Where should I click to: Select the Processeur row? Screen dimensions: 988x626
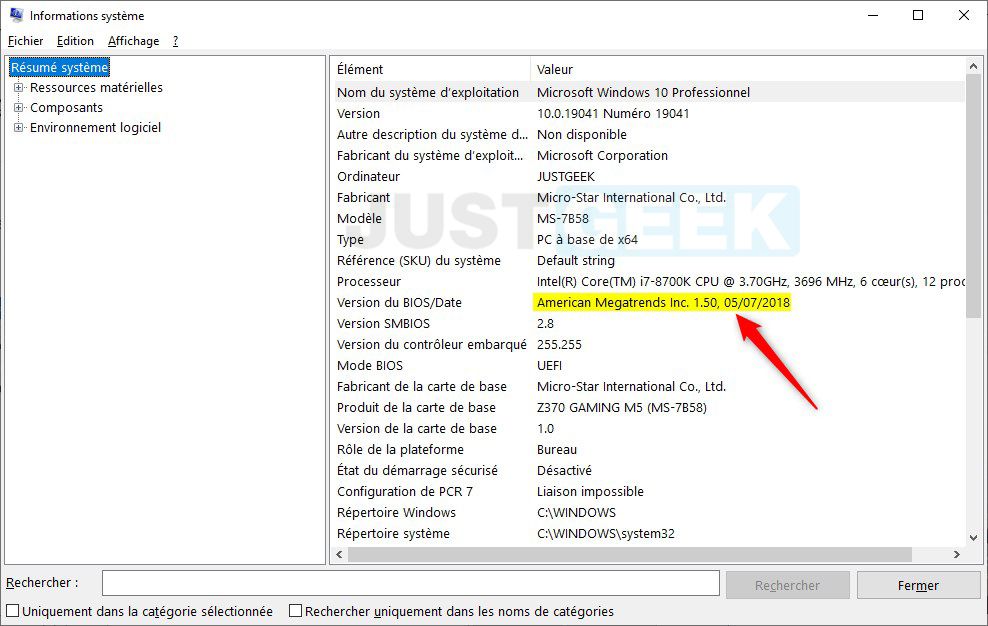(x=648, y=282)
